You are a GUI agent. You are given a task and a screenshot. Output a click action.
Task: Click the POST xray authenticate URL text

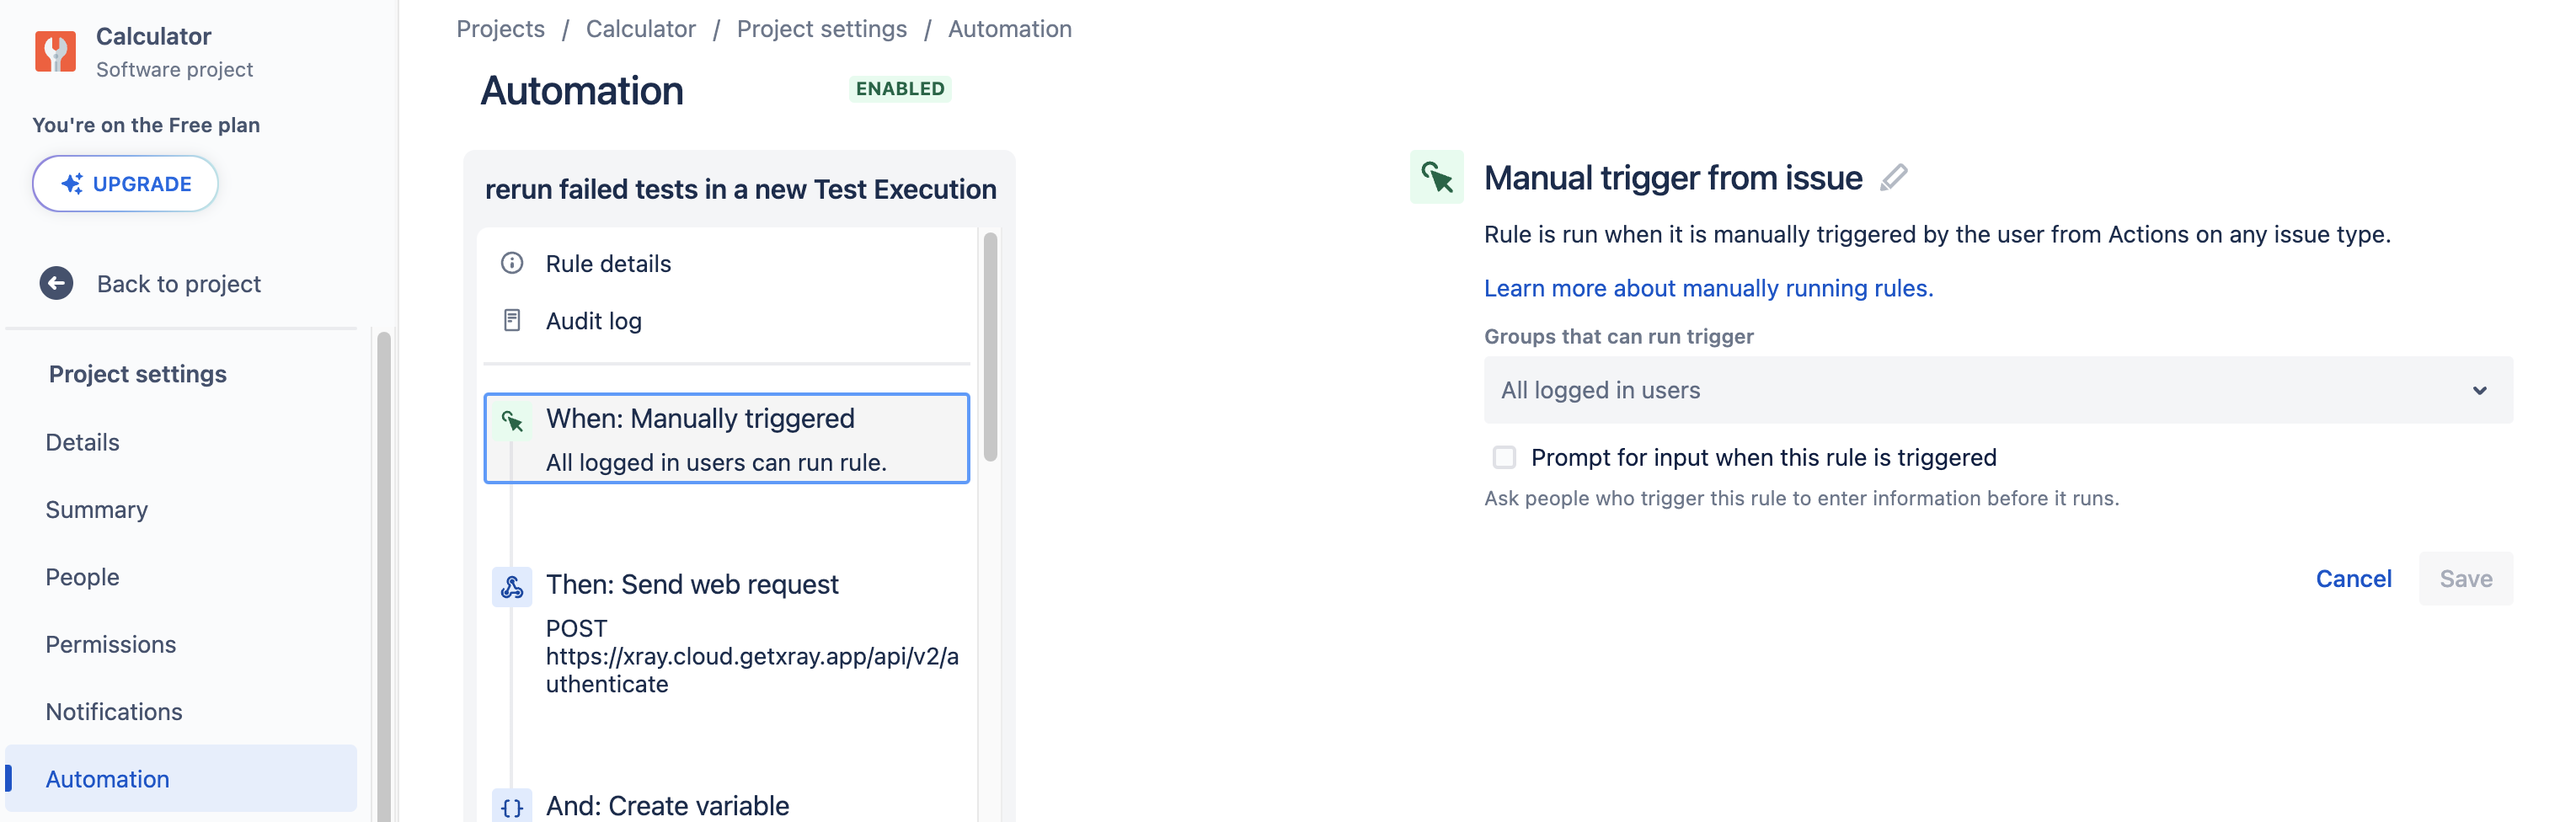coord(752,656)
